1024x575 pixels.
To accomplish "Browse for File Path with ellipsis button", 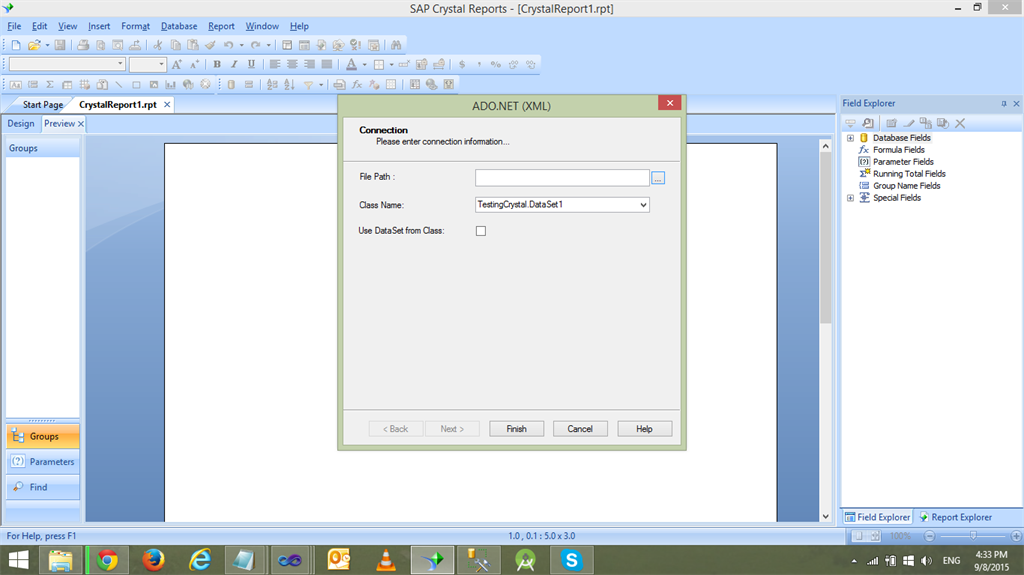I will coord(658,178).
